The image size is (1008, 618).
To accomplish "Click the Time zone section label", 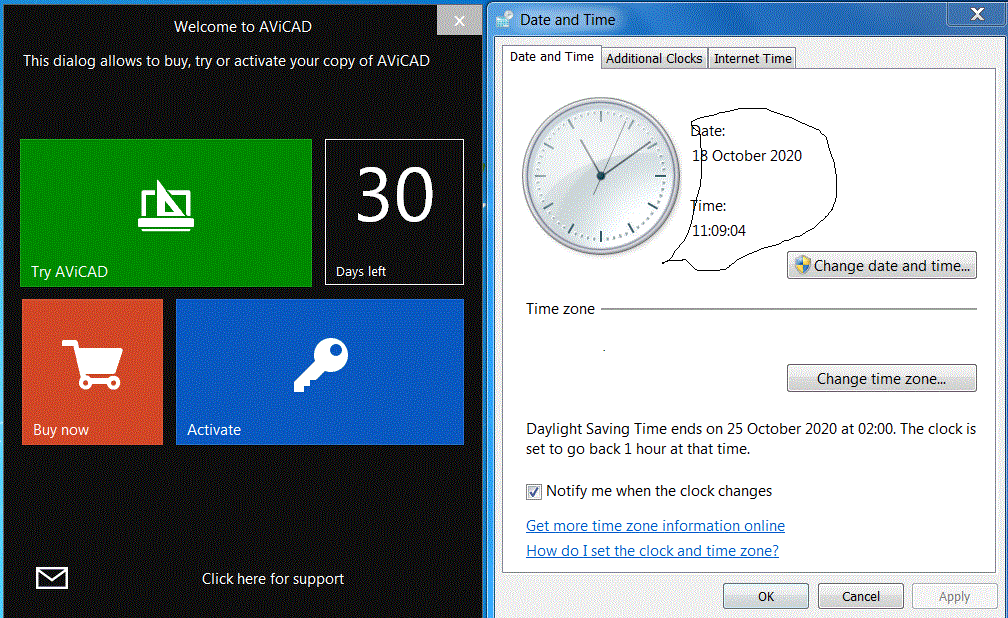I will 560,309.
